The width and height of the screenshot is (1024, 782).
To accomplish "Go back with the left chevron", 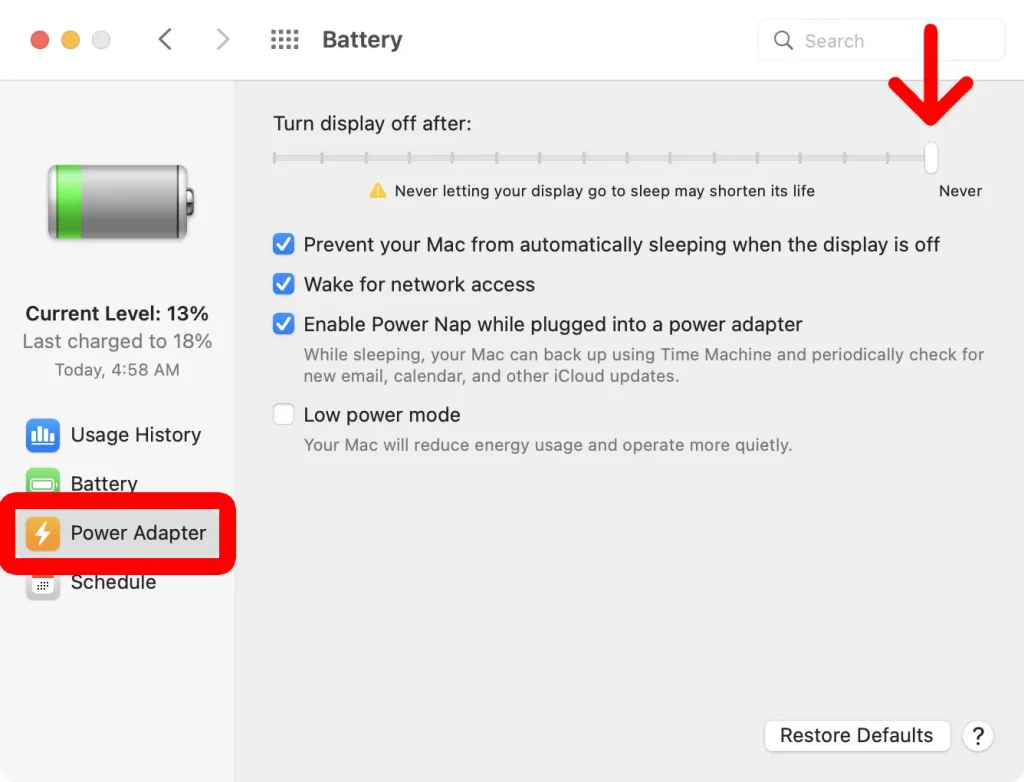I will coord(166,40).
